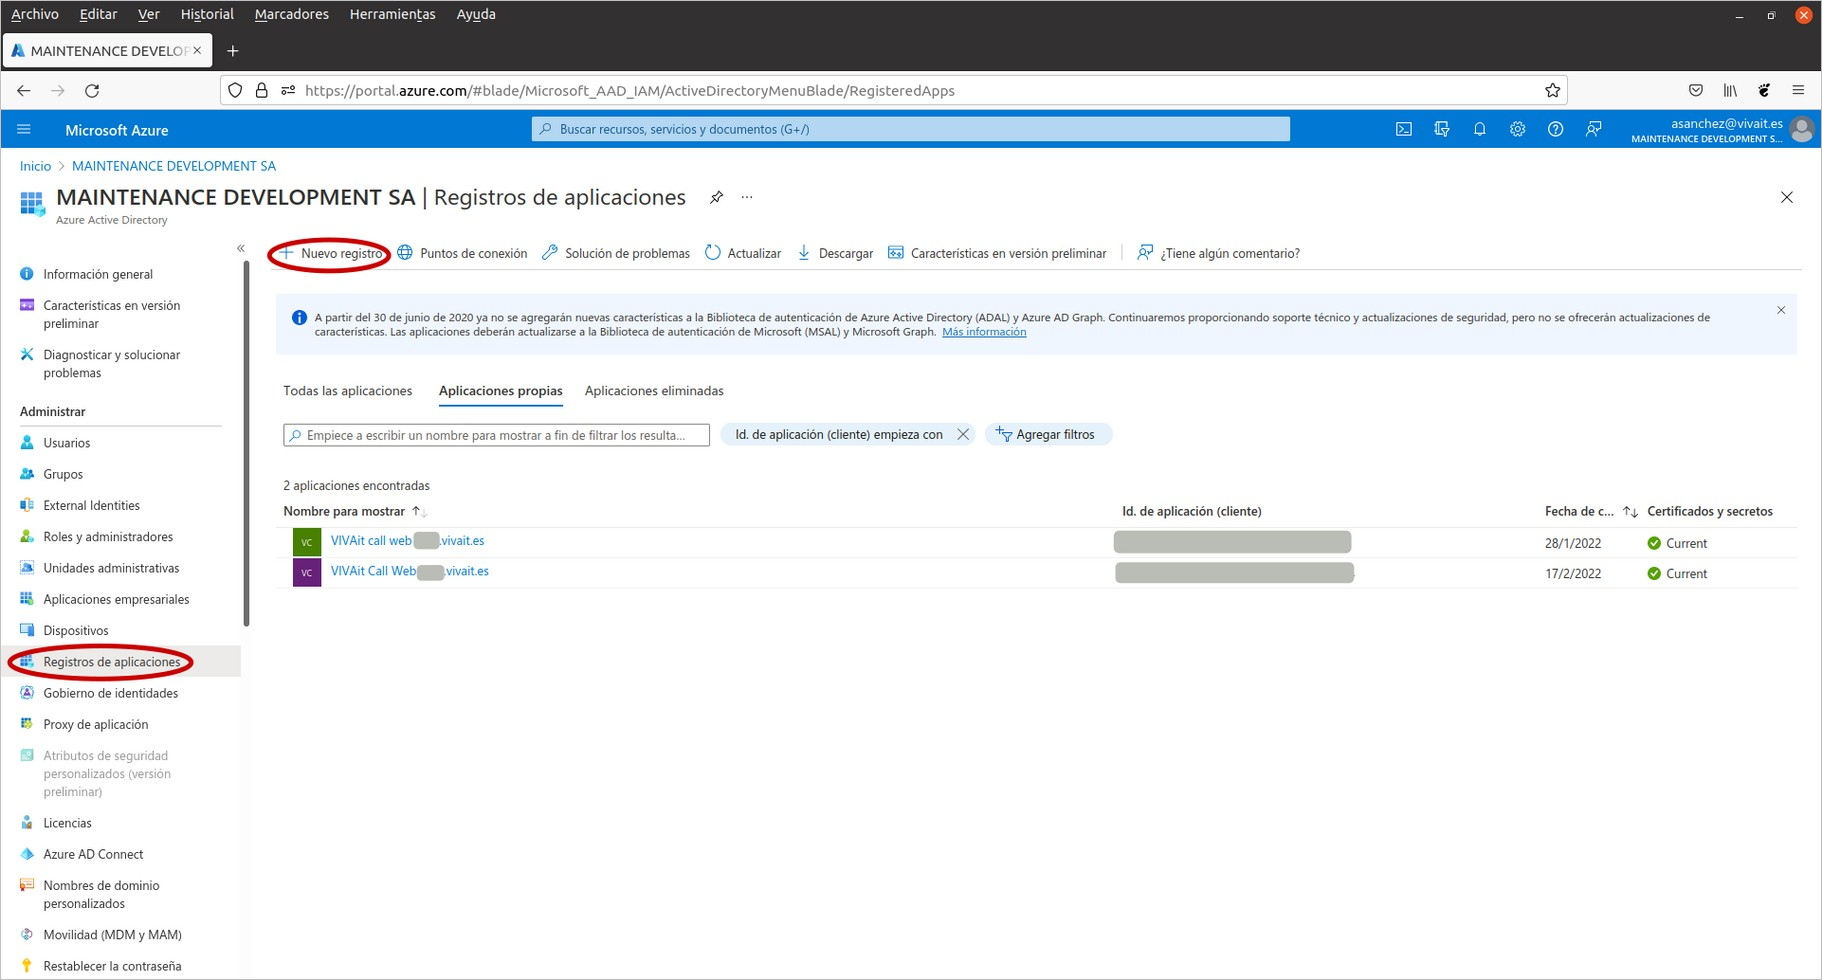Open the Directories and subscriptions filter icon

pos(1441,129)
